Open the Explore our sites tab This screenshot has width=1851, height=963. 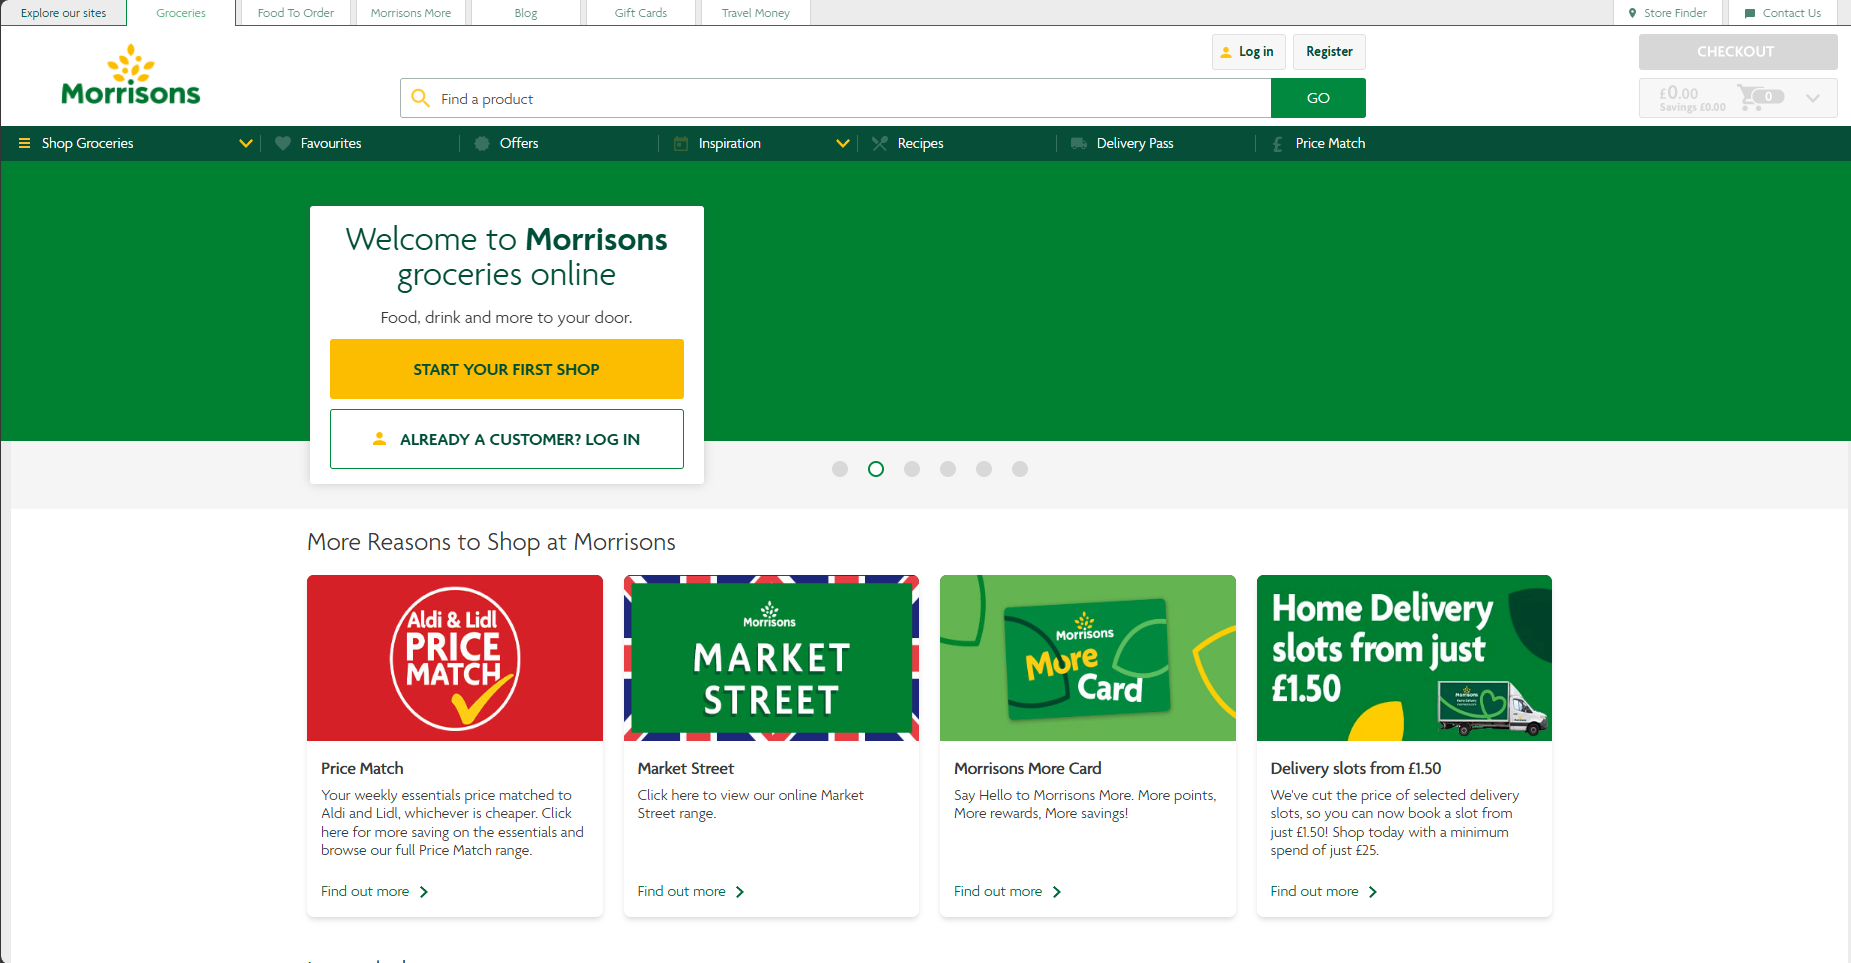(63, 13)
